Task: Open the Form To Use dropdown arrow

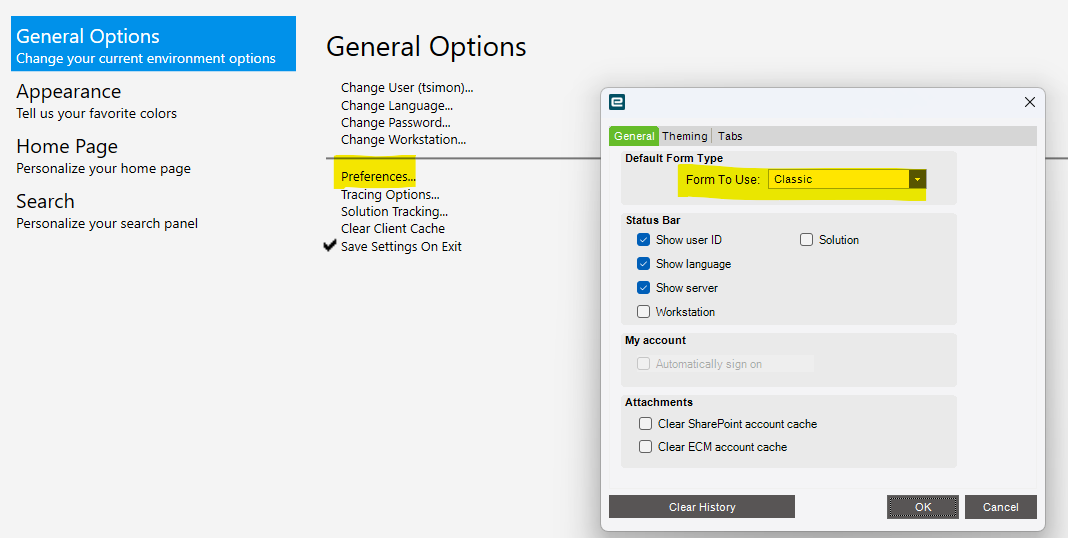Action: point(917,179)
